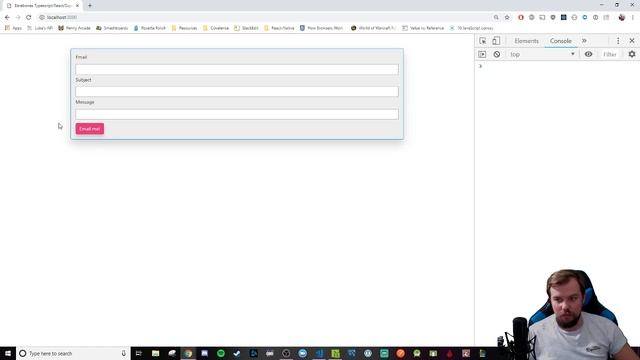The height and width of the screenshot is (360, 640).
Task: Click the console prompt line
Action: click(x=557, y=66)
